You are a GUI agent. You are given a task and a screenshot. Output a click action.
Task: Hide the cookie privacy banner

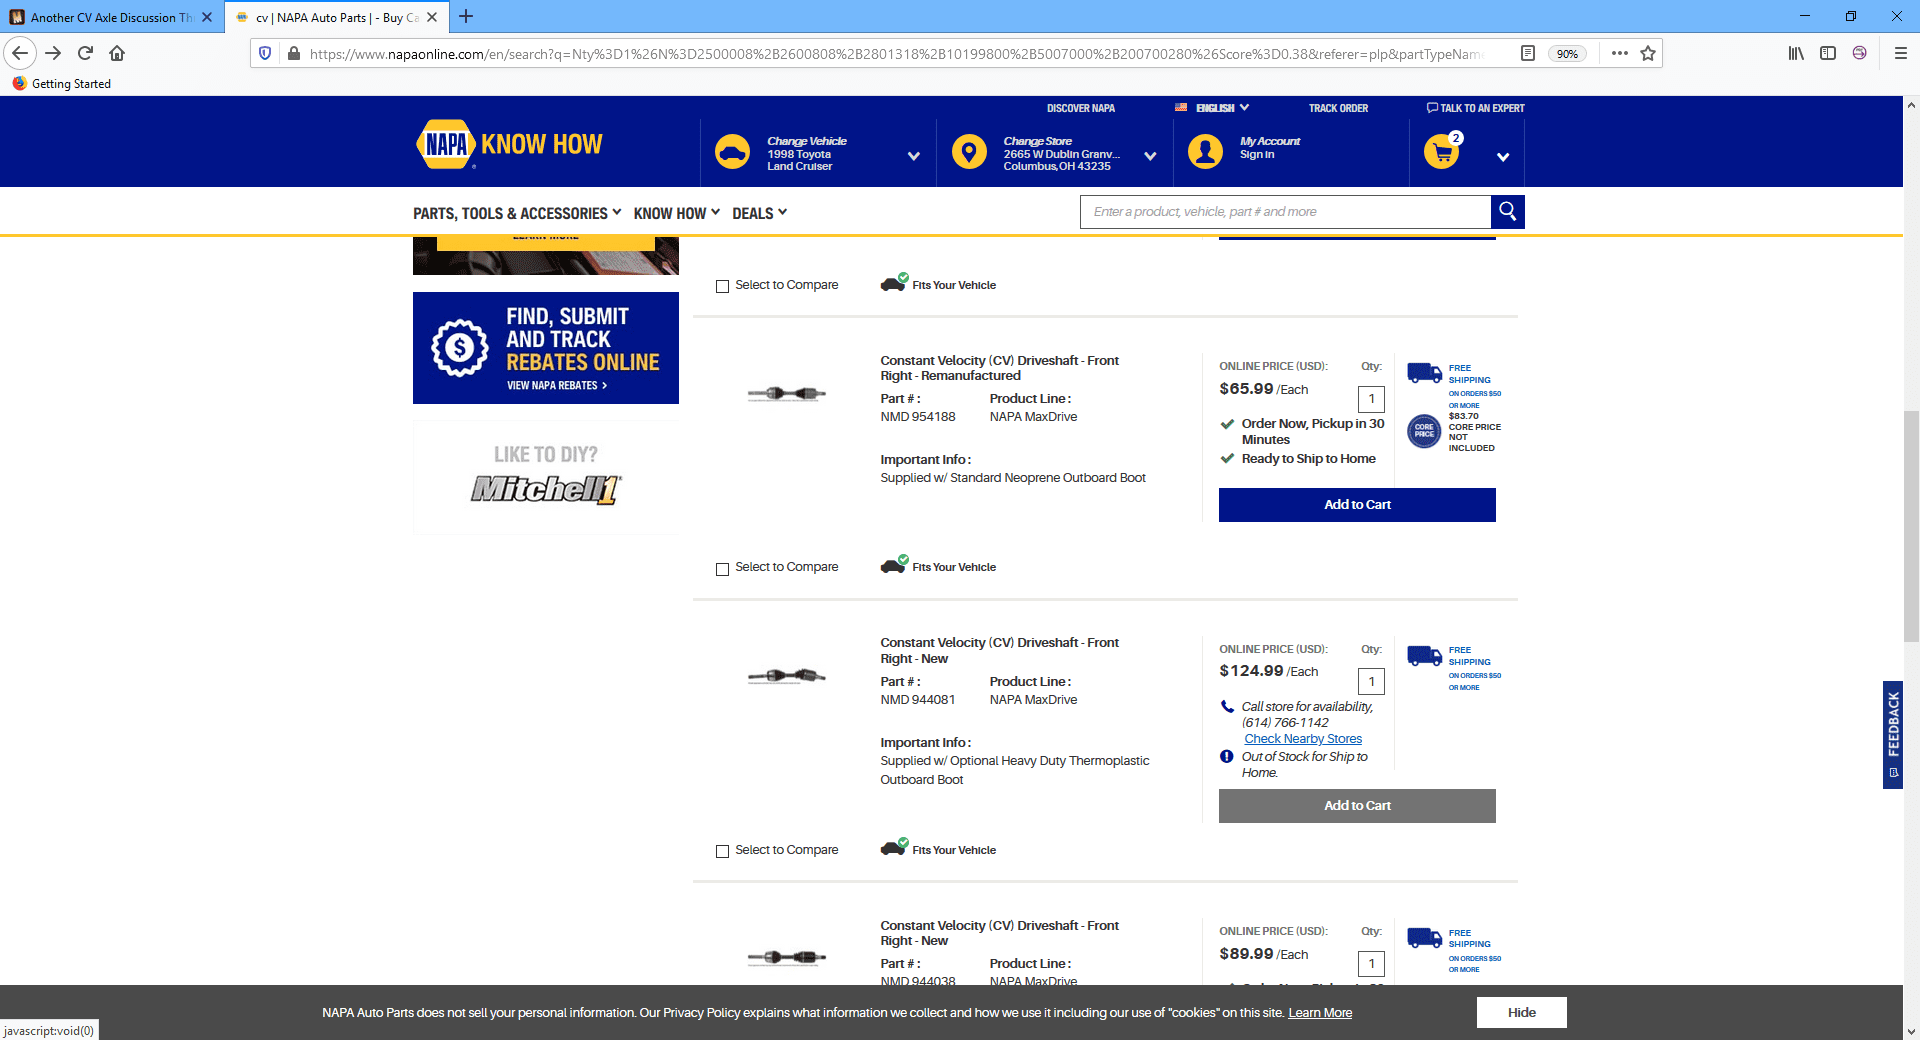[1521, 1012]
